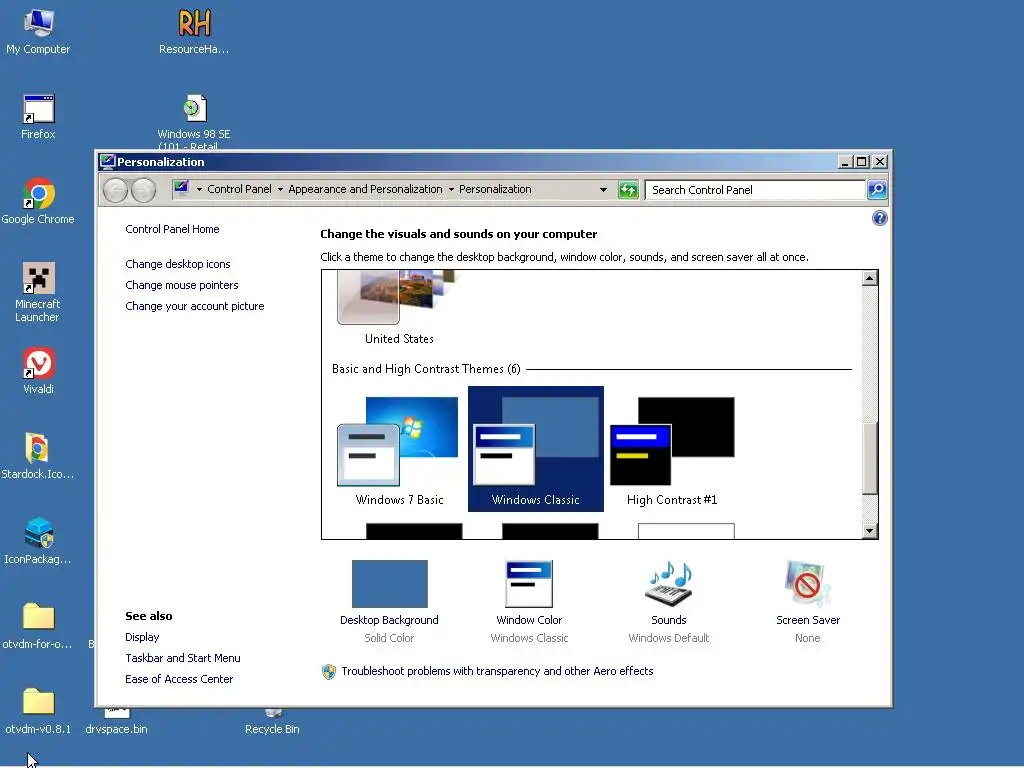Select the United States theme thumbnail
Image resolution: width=1024 pixels, height=768 pixels.
pyautogui.click(x=399, y=308)
